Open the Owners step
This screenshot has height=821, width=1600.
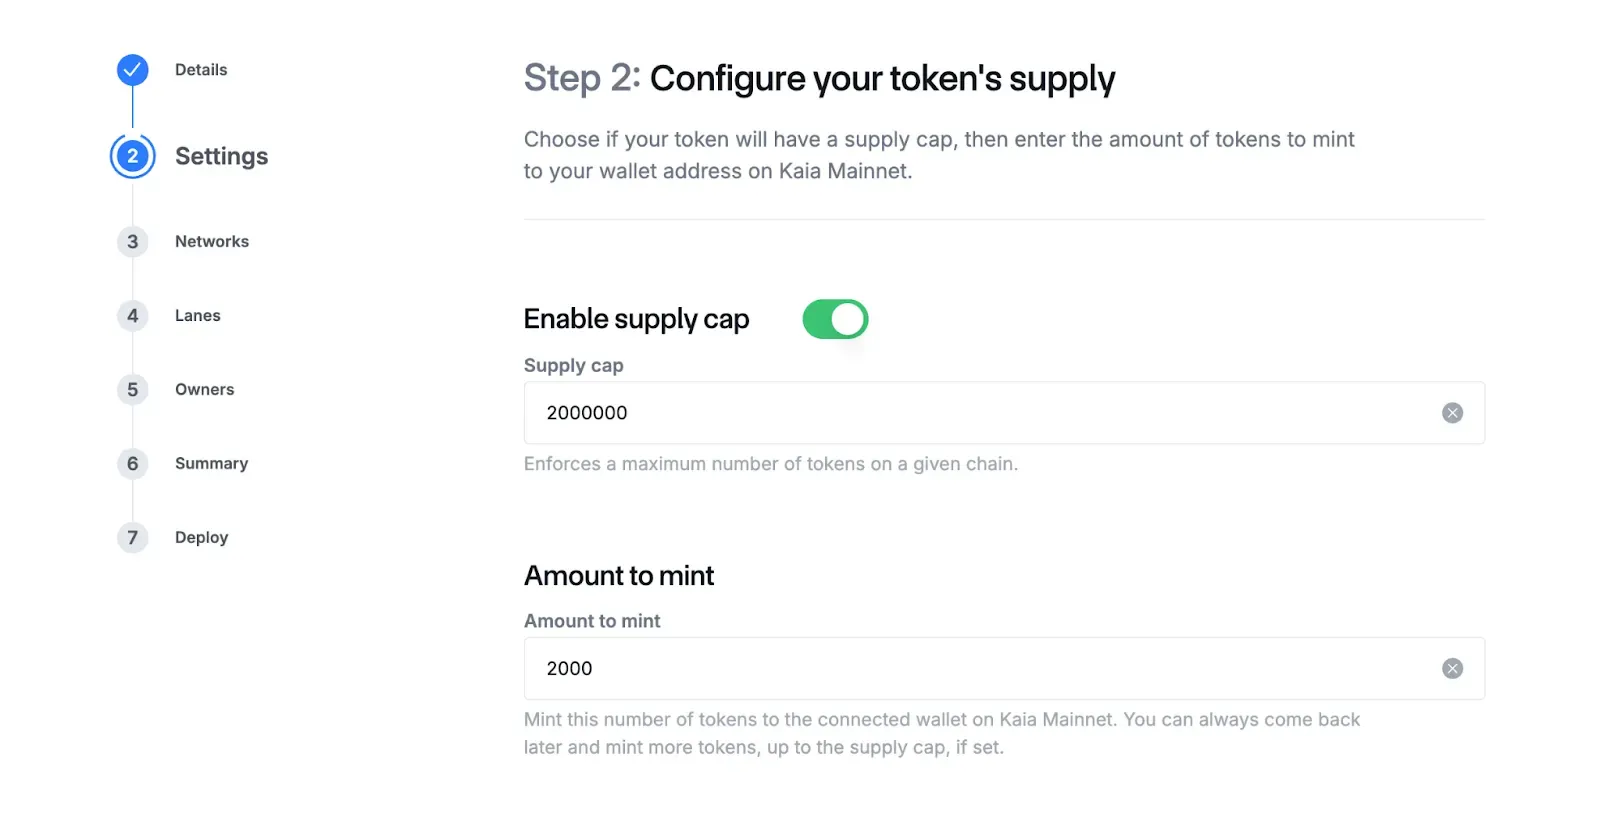(204, 390)
